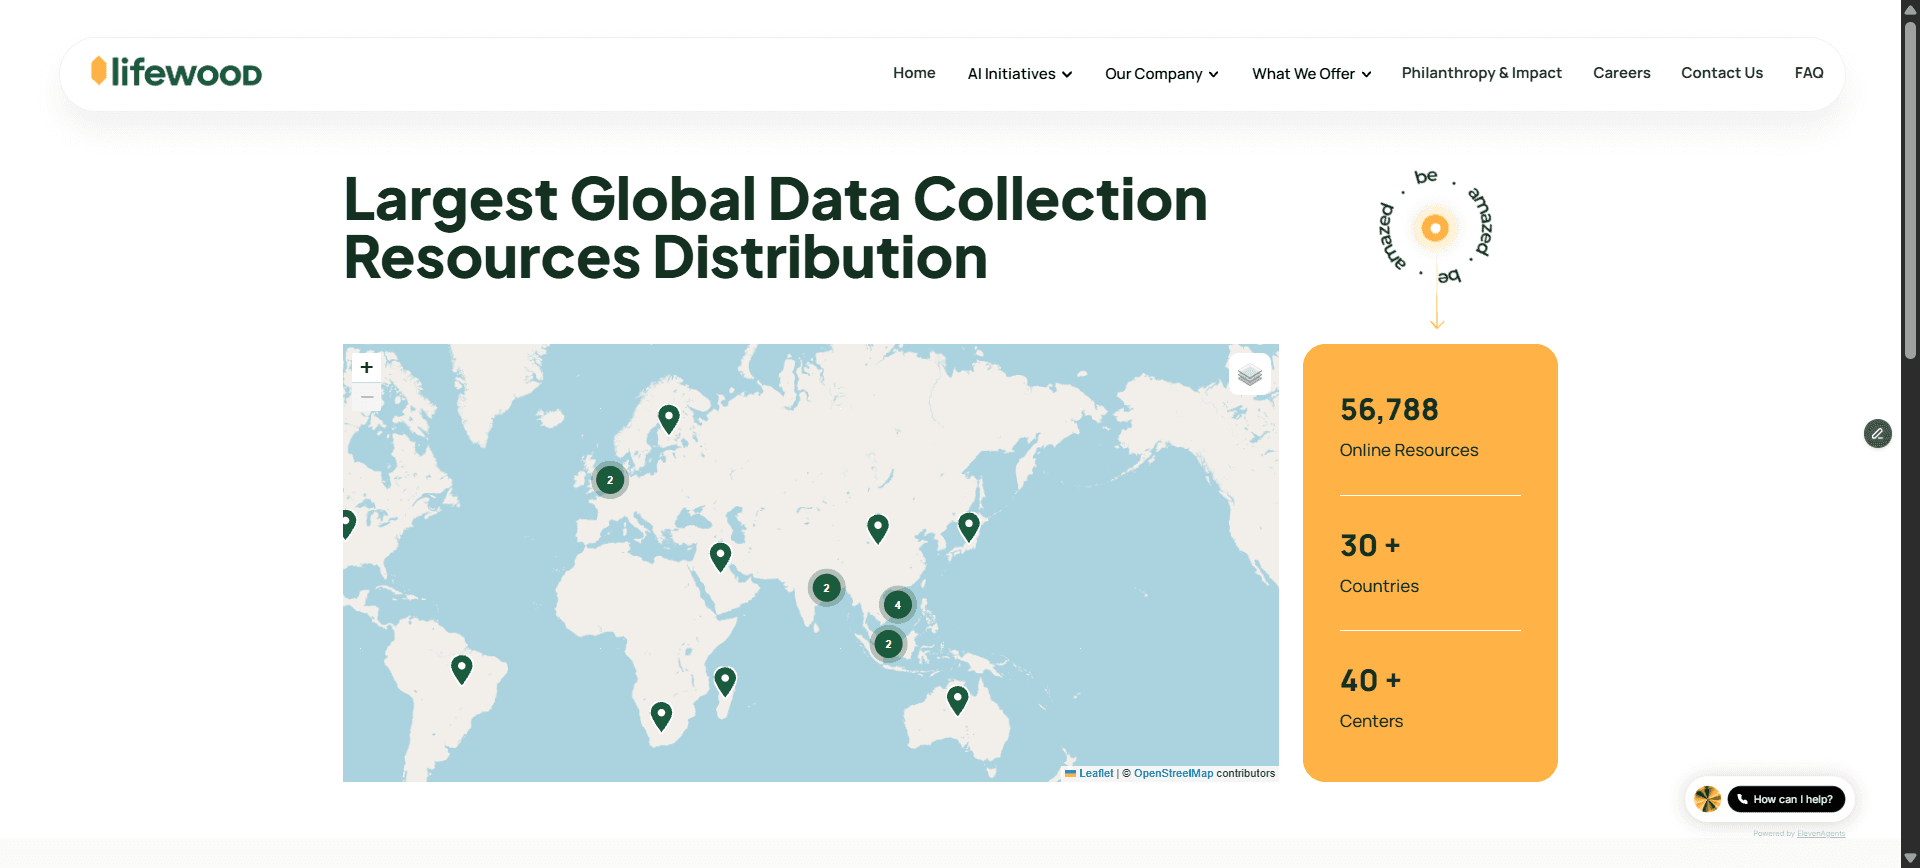The height and width of the screenshot is (868, 1920).
Task: Select the Brazil map pin
Action: tap(461, 669)
